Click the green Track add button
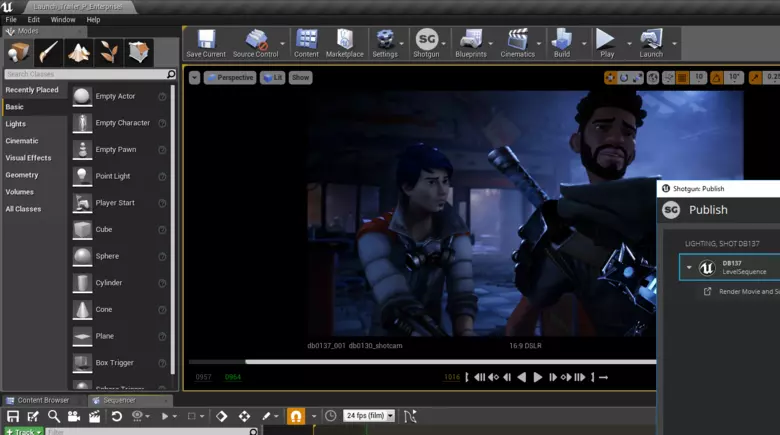This screenshot has width=780, height=435. 23,432
